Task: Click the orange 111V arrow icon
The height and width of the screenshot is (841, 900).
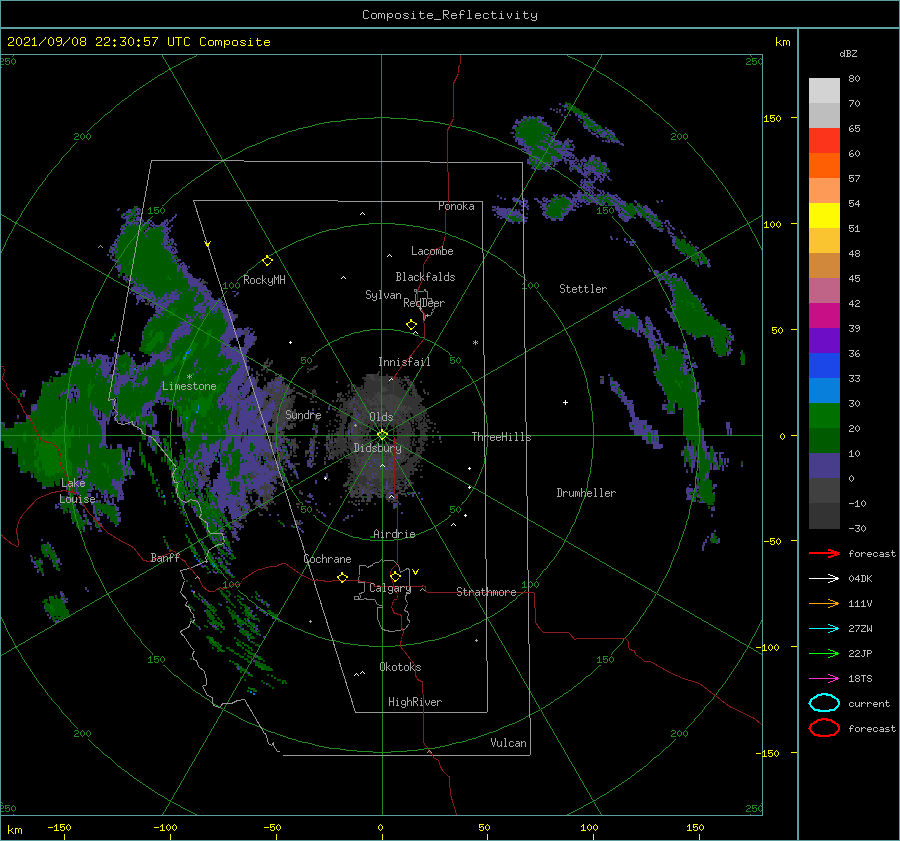Action: (824, 603)
